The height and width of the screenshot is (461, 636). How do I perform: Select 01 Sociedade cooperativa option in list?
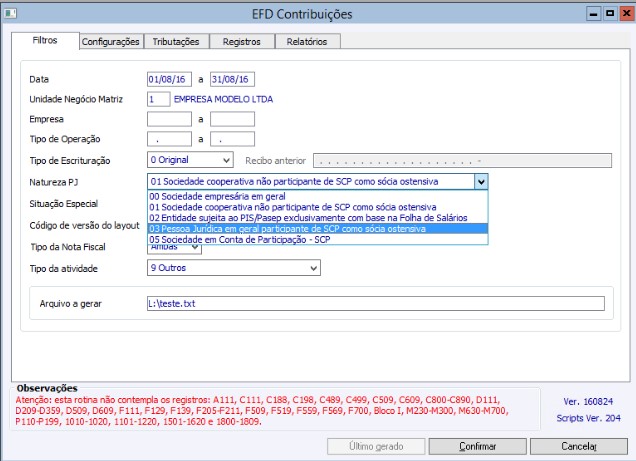[x=317, y=207]
